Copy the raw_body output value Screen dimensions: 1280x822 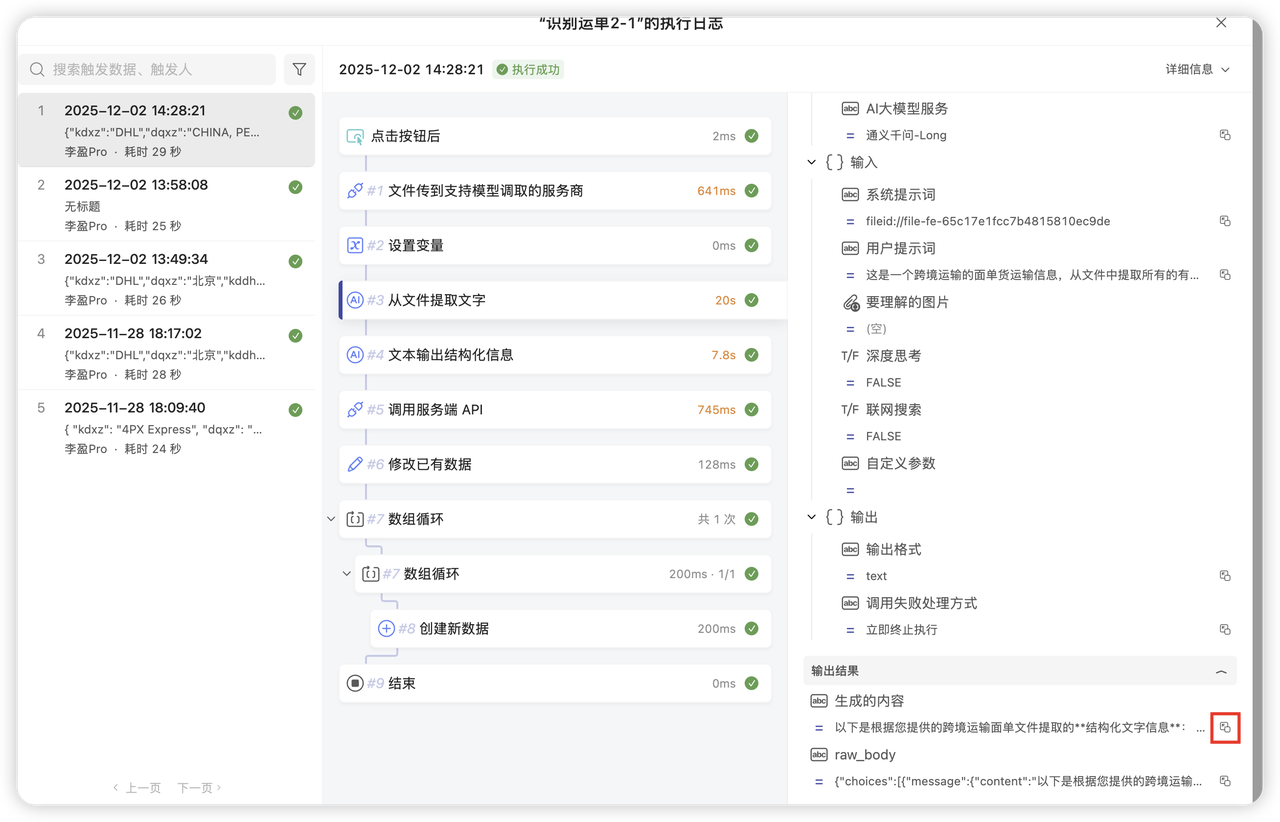pos(1225,781)
